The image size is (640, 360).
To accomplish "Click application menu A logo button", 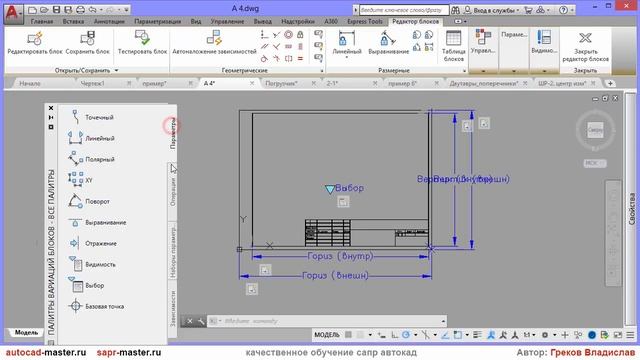I will [x=13, y=13].
